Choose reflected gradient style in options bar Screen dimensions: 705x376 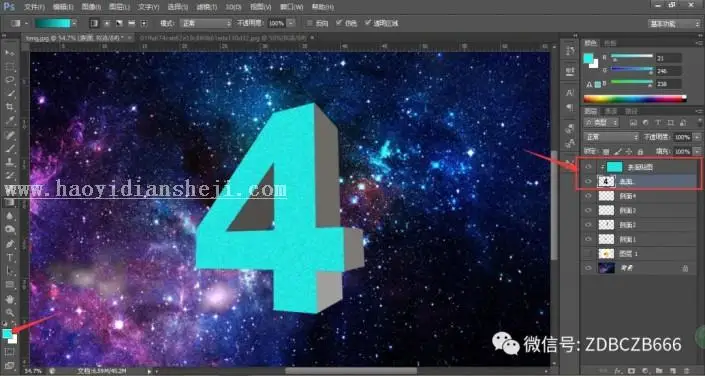(x=131, y=23)
